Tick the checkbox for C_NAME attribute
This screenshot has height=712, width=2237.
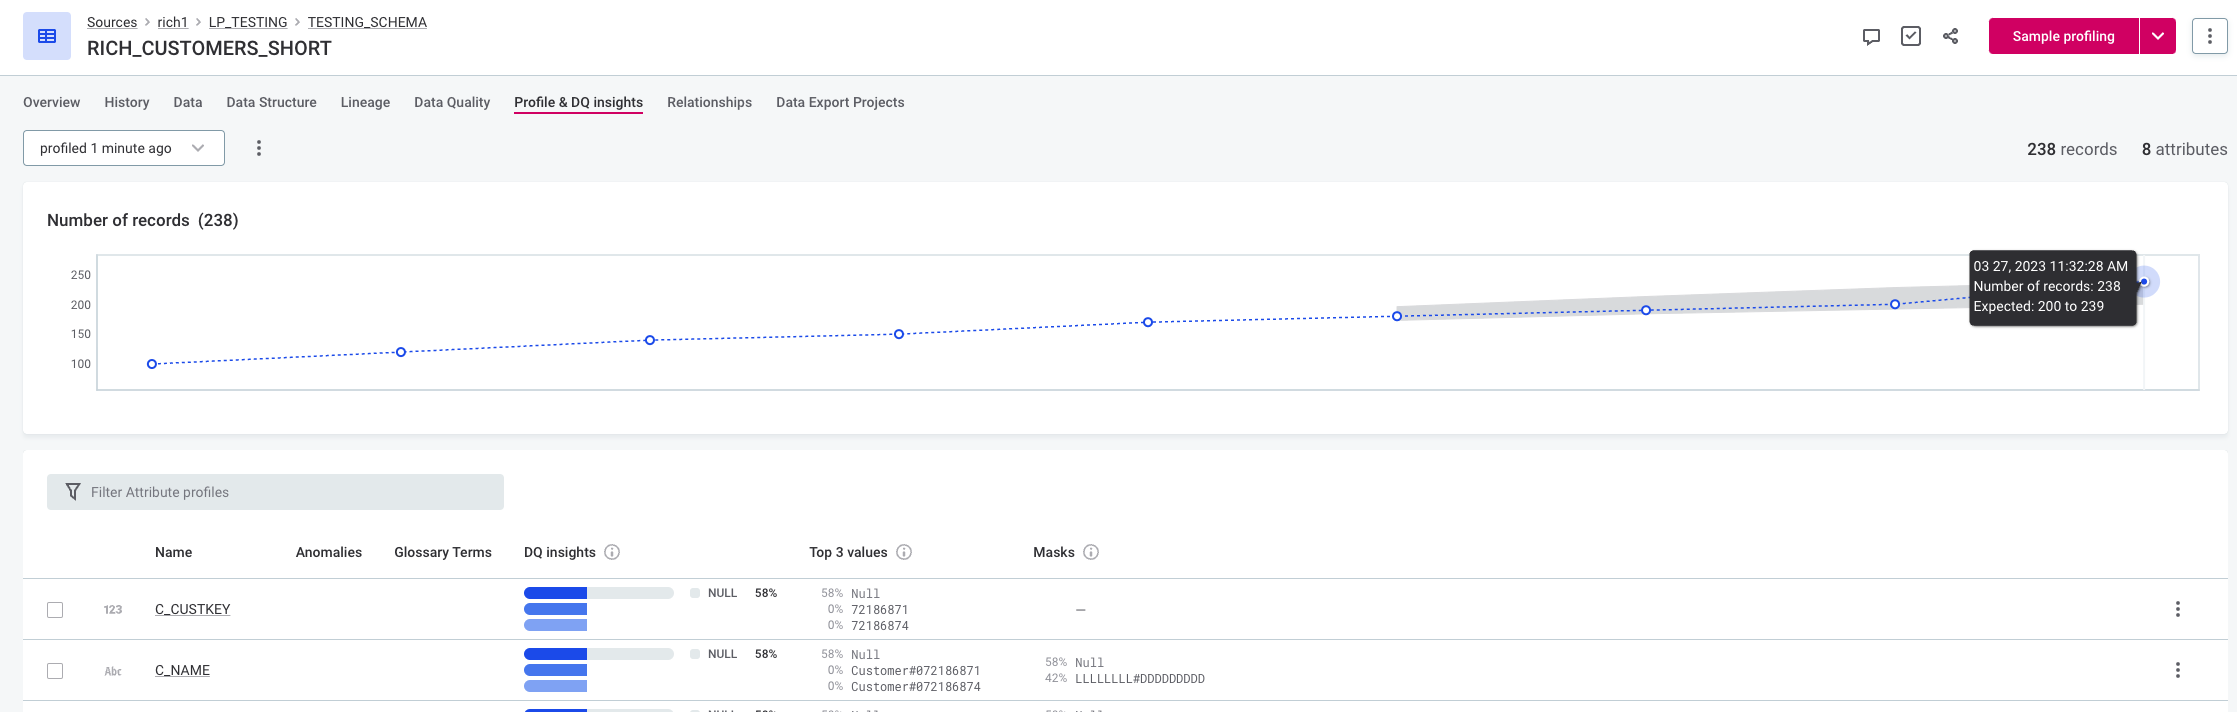click(x=55, y=671)
